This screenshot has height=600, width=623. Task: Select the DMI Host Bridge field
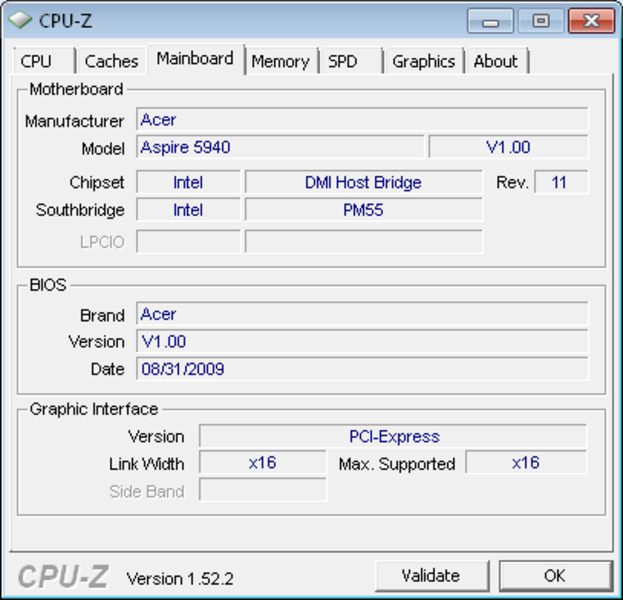(364, 182)
